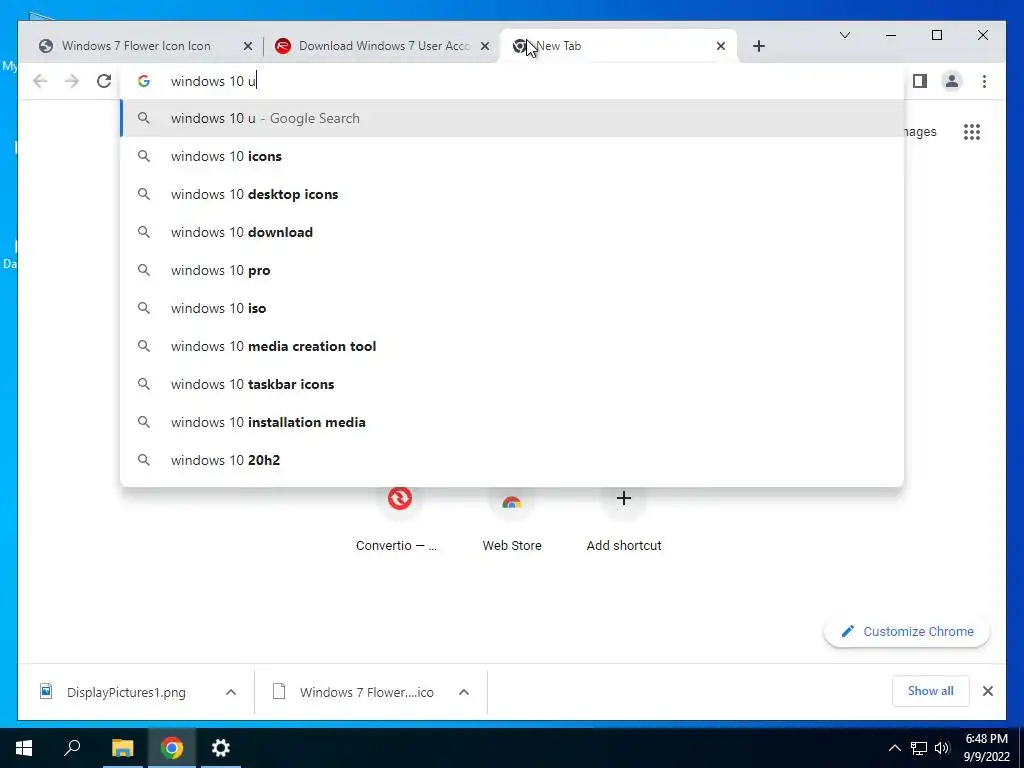The width and height of the screenshot is (1024, 768).
Task: Close the Download Windows 7 User Acco tab
Action: 485,46
